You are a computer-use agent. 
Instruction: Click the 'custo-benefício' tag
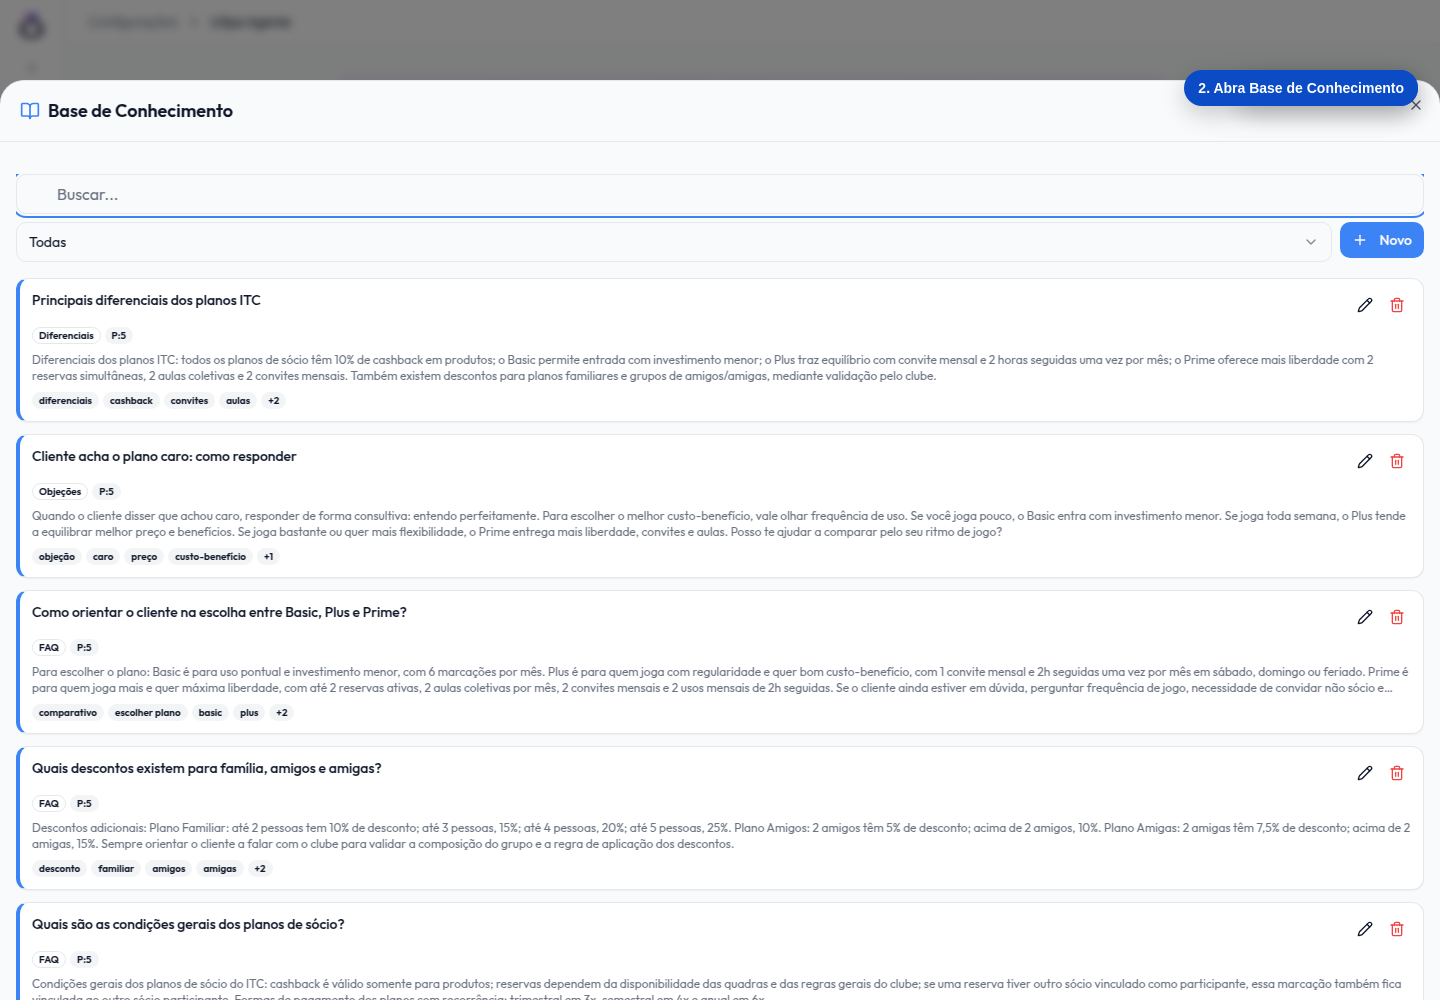pos(210,557)
